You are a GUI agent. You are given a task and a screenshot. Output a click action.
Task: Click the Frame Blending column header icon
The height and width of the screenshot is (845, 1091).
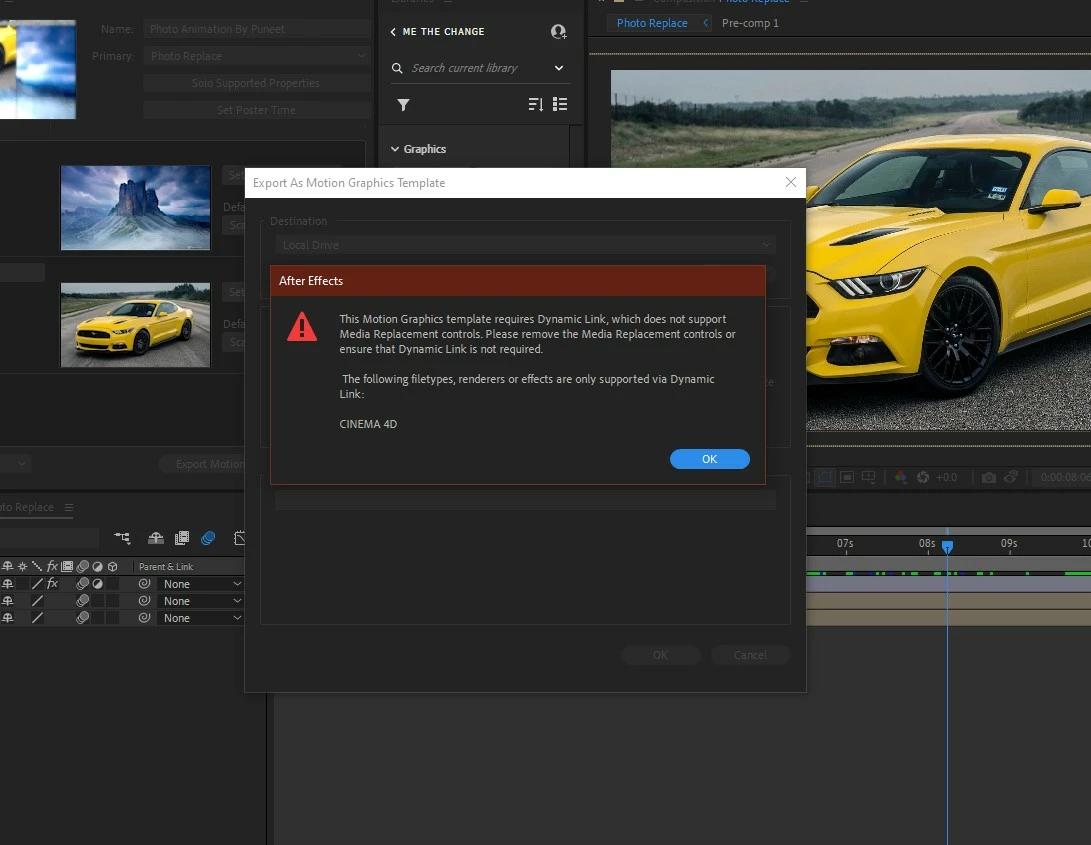(x=67, y=567)
